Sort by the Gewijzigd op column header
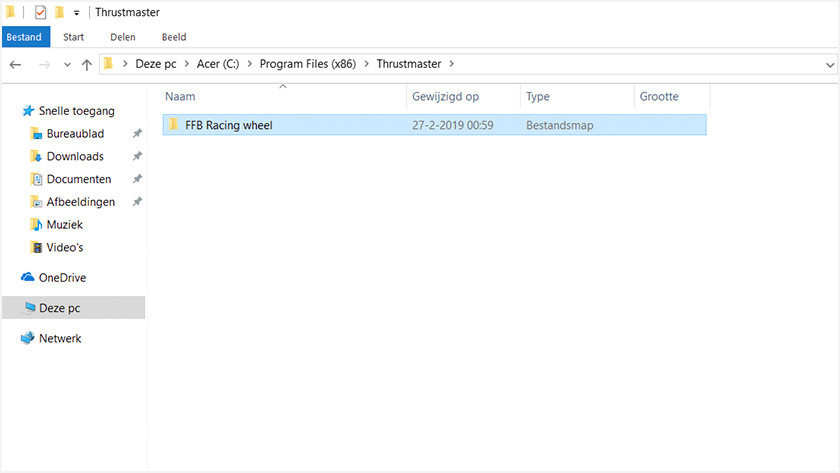The image size is (840, 473). click(446, 97)
